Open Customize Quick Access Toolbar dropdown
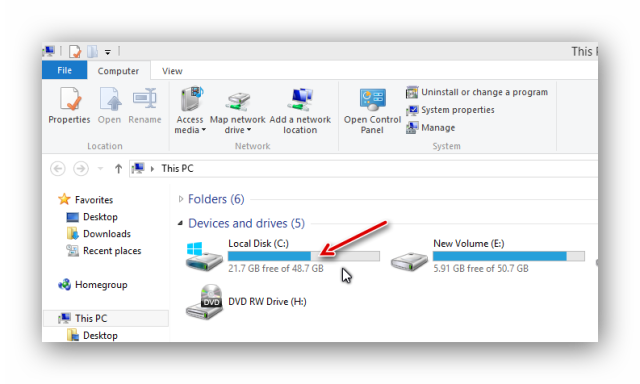This screenshot has width=640, height=384. (108, 52)
